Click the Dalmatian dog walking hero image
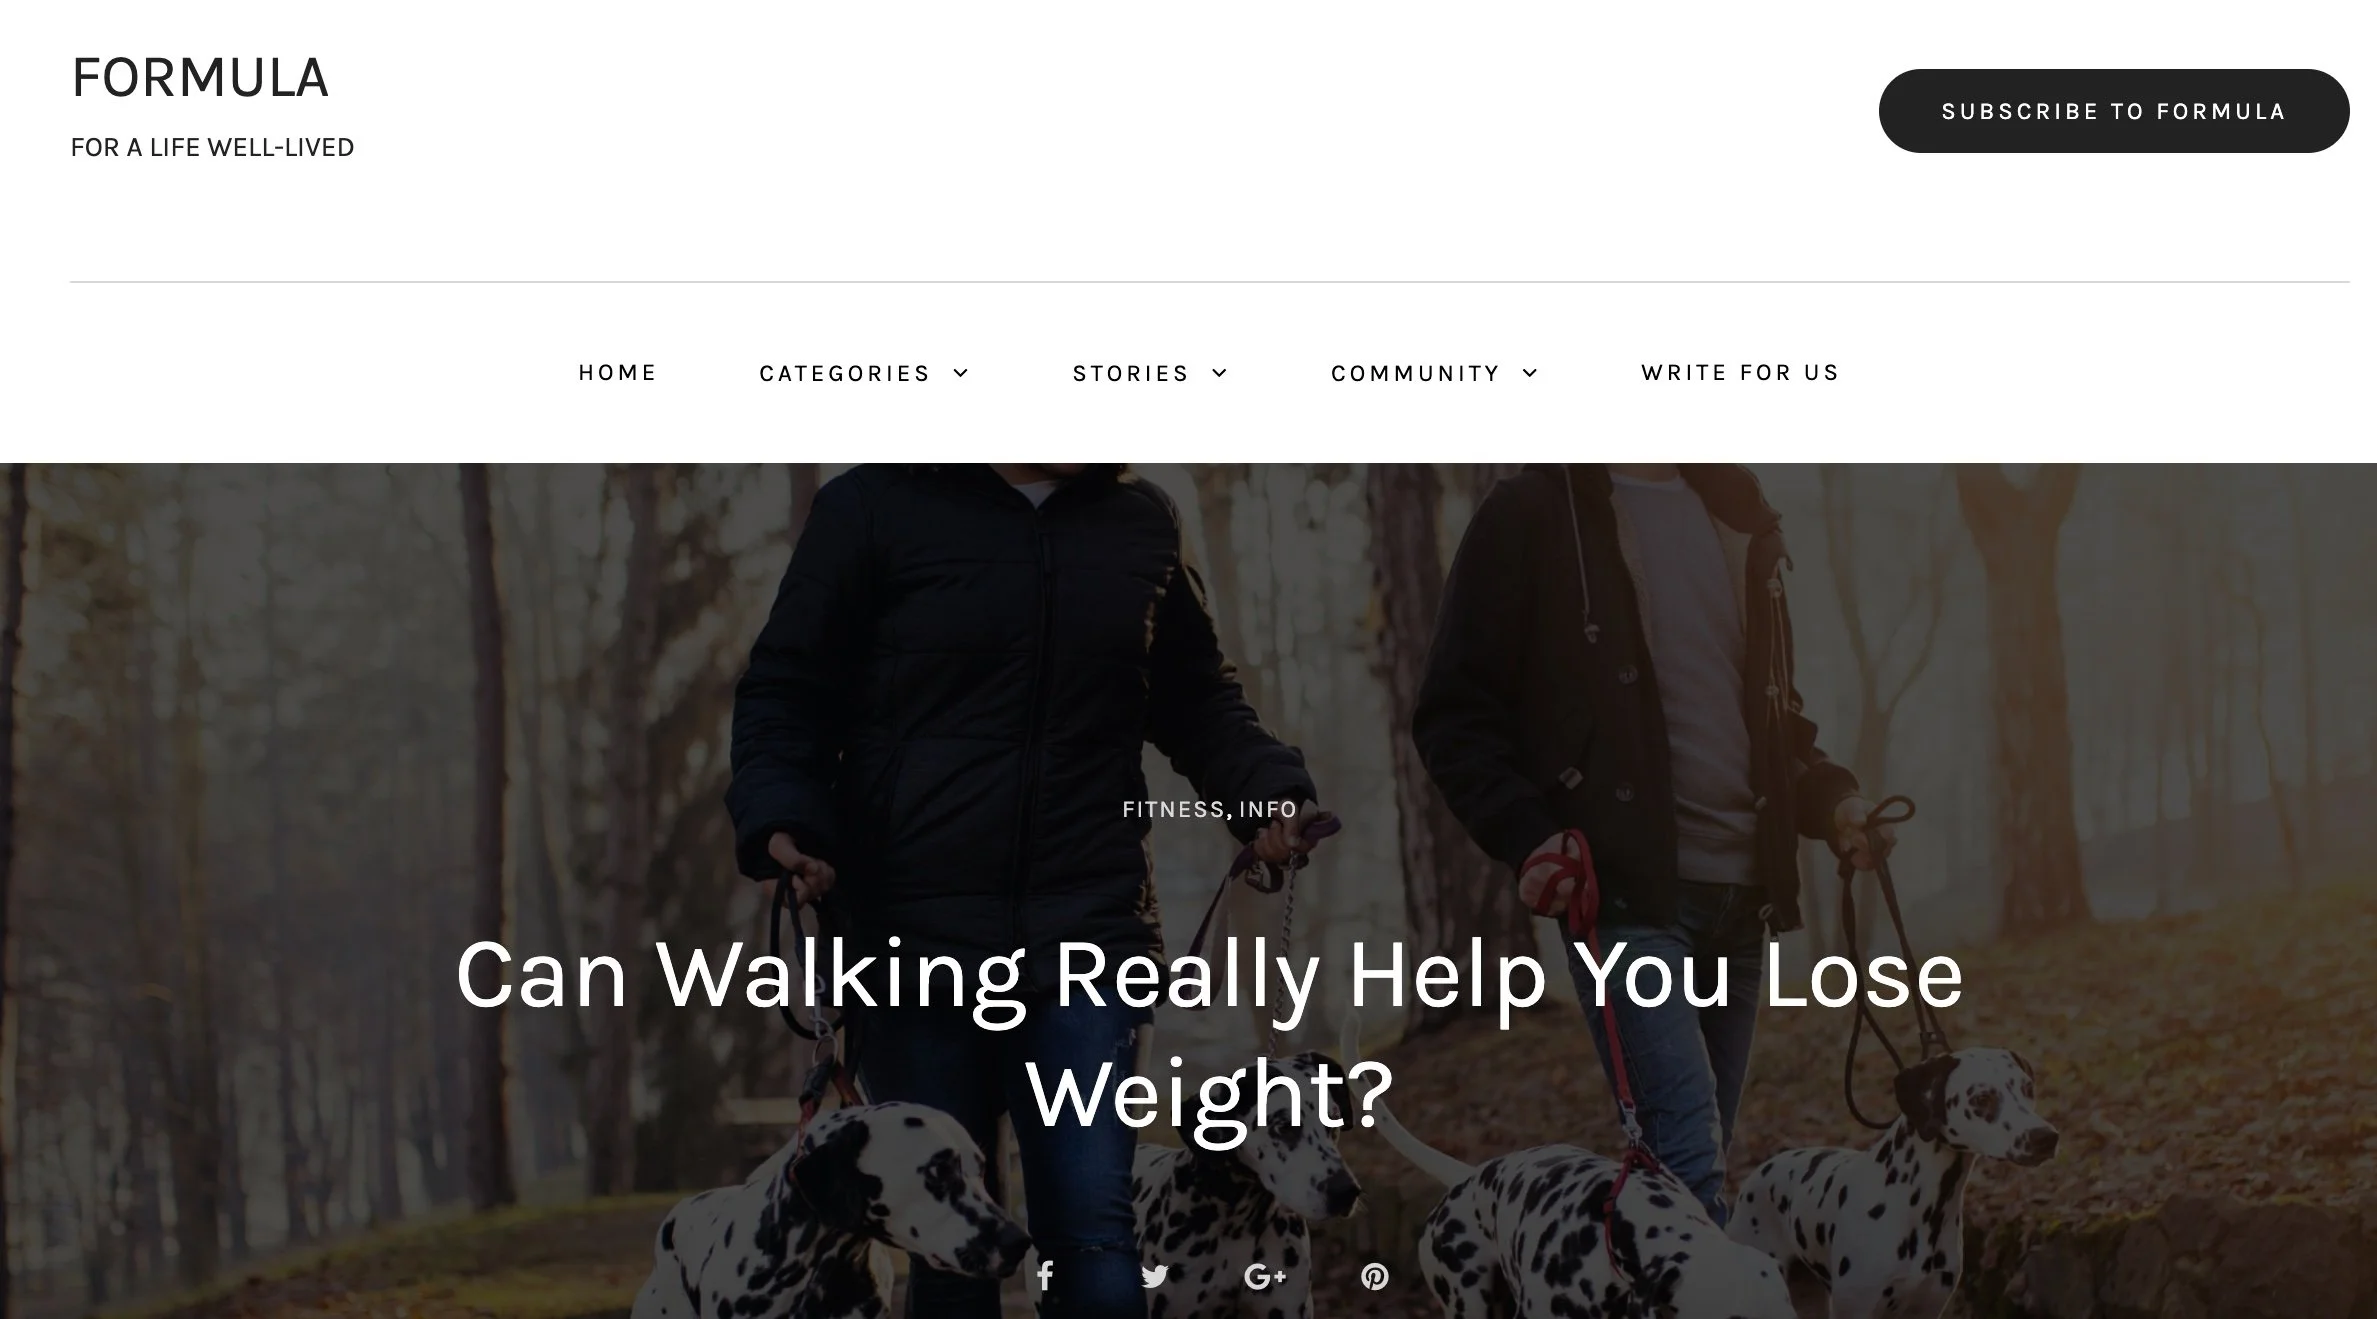 pos(1188,890)
